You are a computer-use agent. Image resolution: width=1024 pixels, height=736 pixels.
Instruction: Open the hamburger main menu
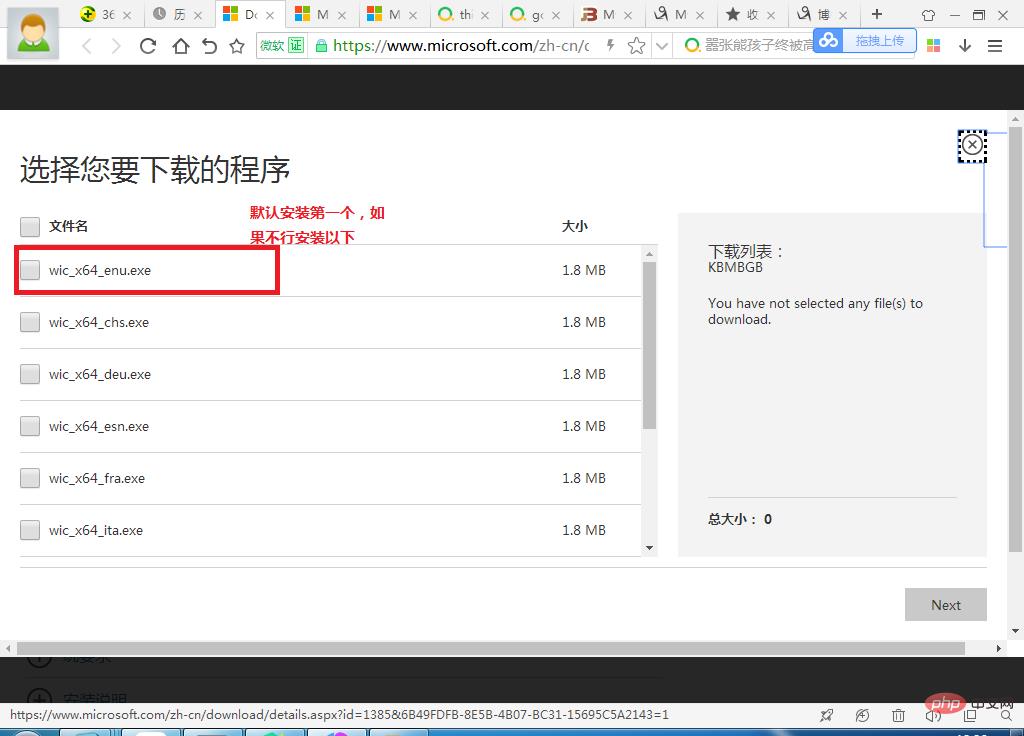pyautogui.click(x=995, y=46)
